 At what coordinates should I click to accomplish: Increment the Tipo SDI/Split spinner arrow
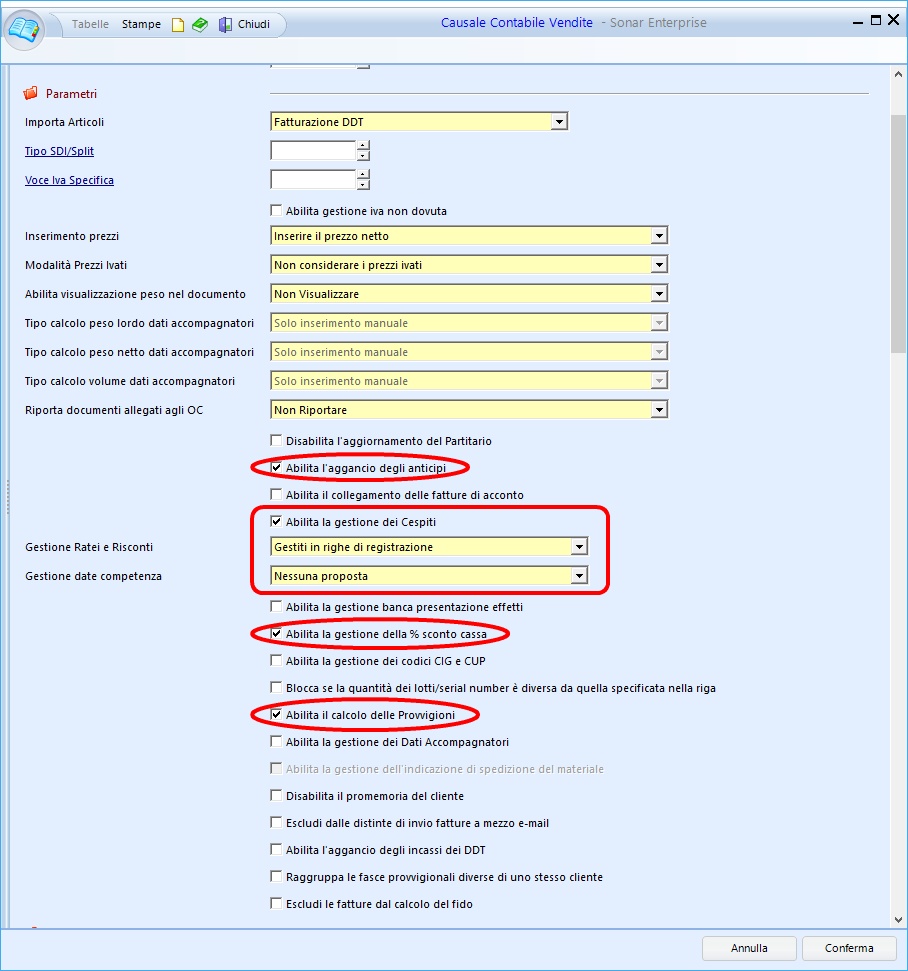(363, 146)
